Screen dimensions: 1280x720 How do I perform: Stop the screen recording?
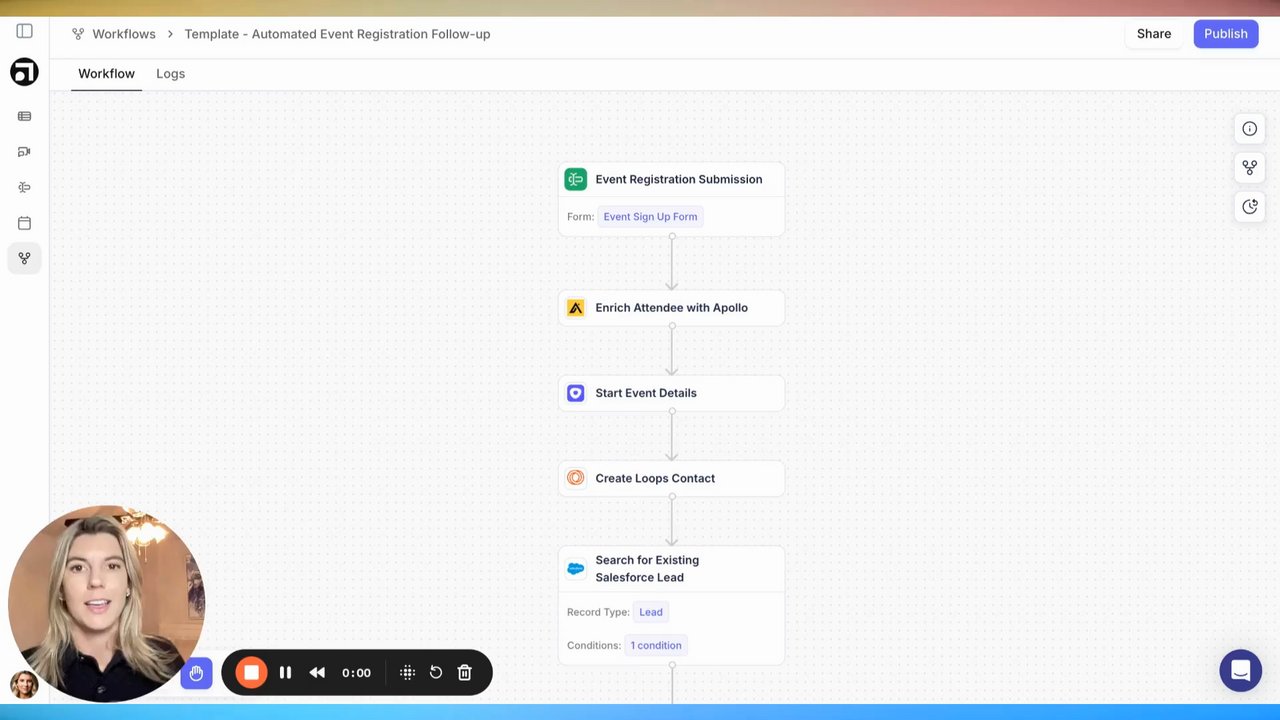tap(251, 673)
